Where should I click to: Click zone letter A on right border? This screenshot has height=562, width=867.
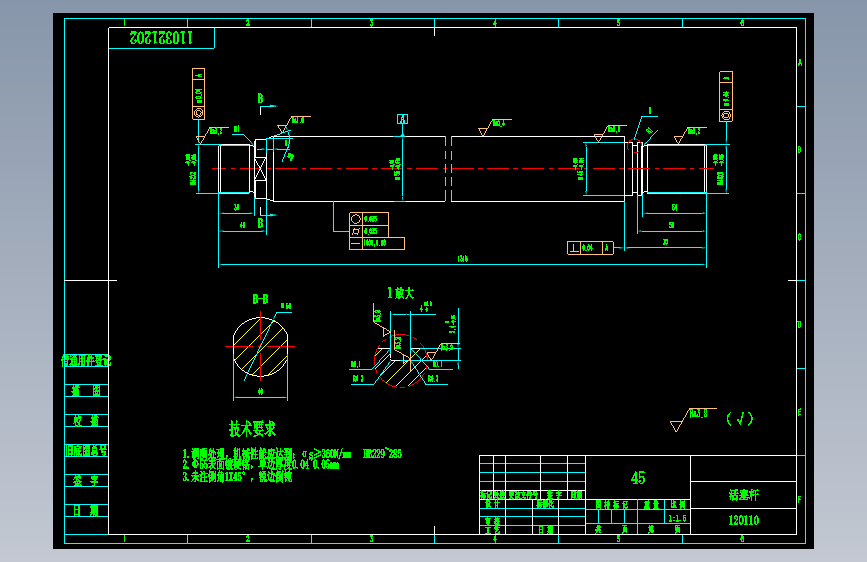pyautogui.click(x=800, y=63)
